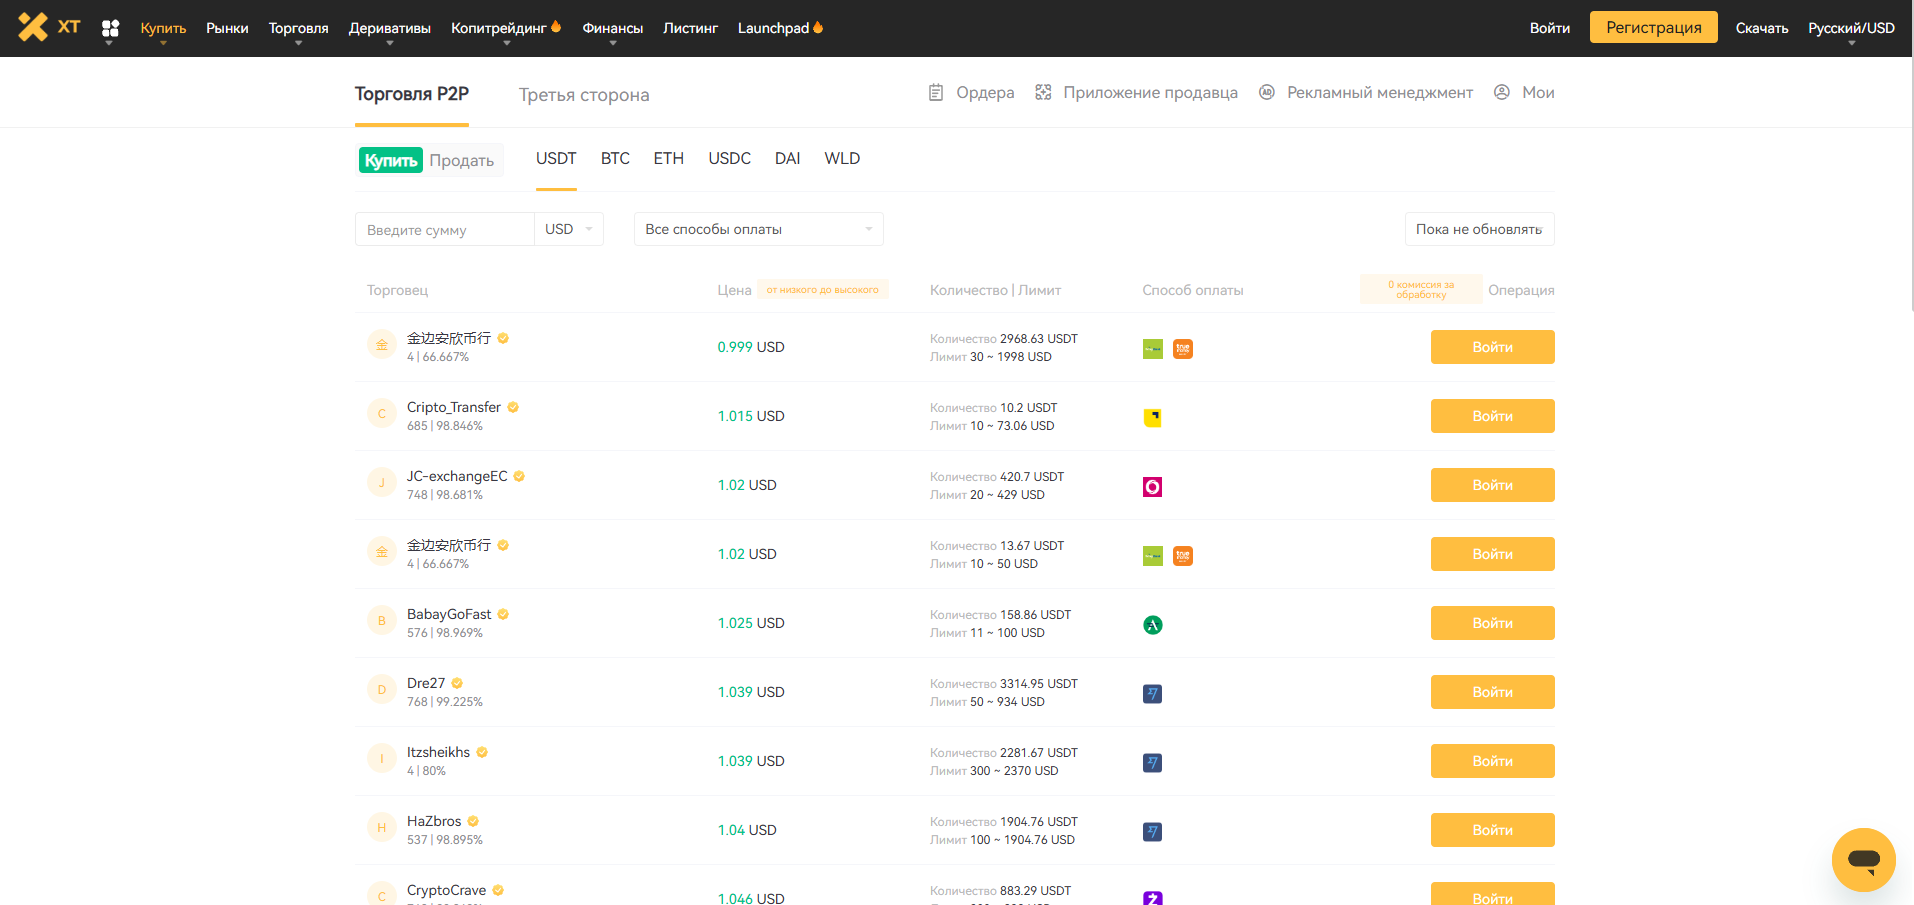Click verified badge next to Cripto_Transfer
The image size is (1914, 905).
(513, 407)
